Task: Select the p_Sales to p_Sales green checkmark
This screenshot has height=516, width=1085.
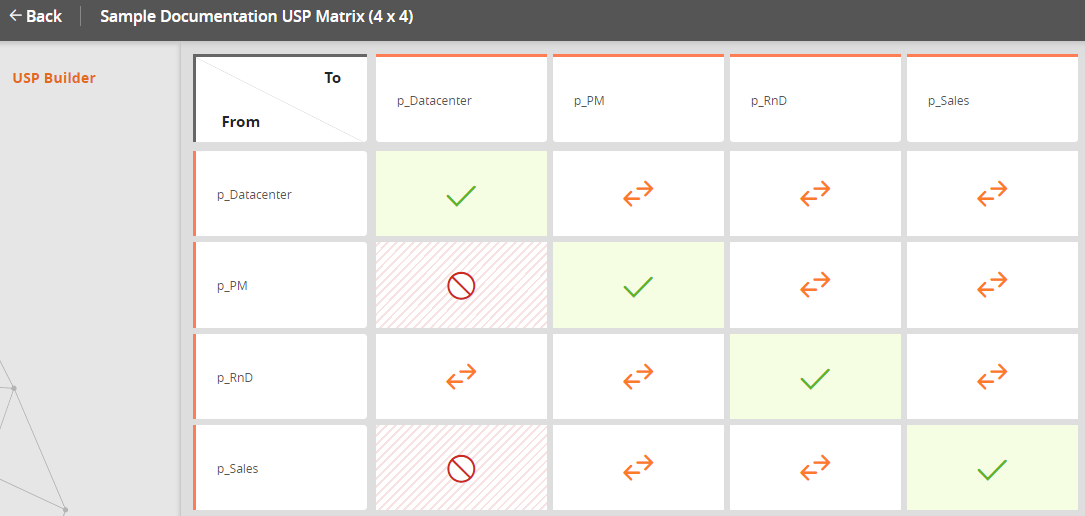Action: click(992, 468)
